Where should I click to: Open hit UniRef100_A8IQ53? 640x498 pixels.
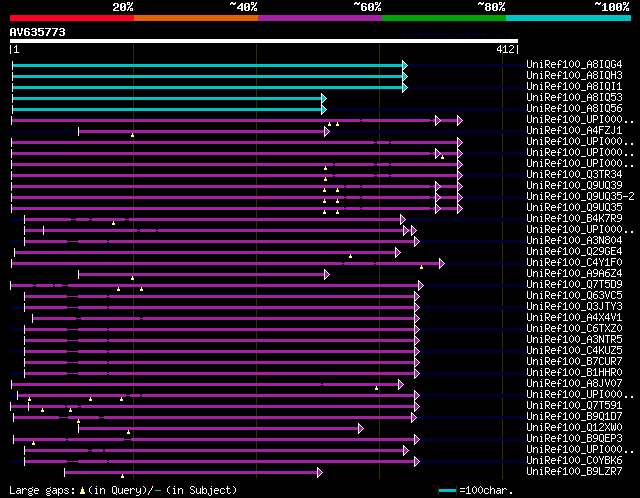click(x=574, y=97)
